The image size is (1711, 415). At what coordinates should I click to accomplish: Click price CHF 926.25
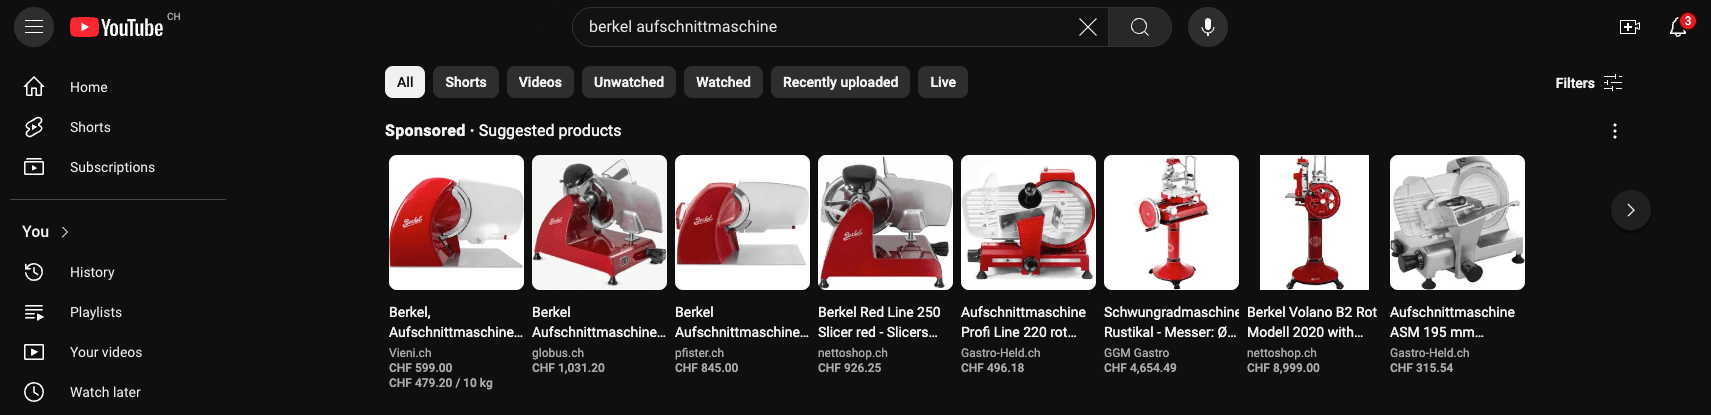tap(849, 368)
